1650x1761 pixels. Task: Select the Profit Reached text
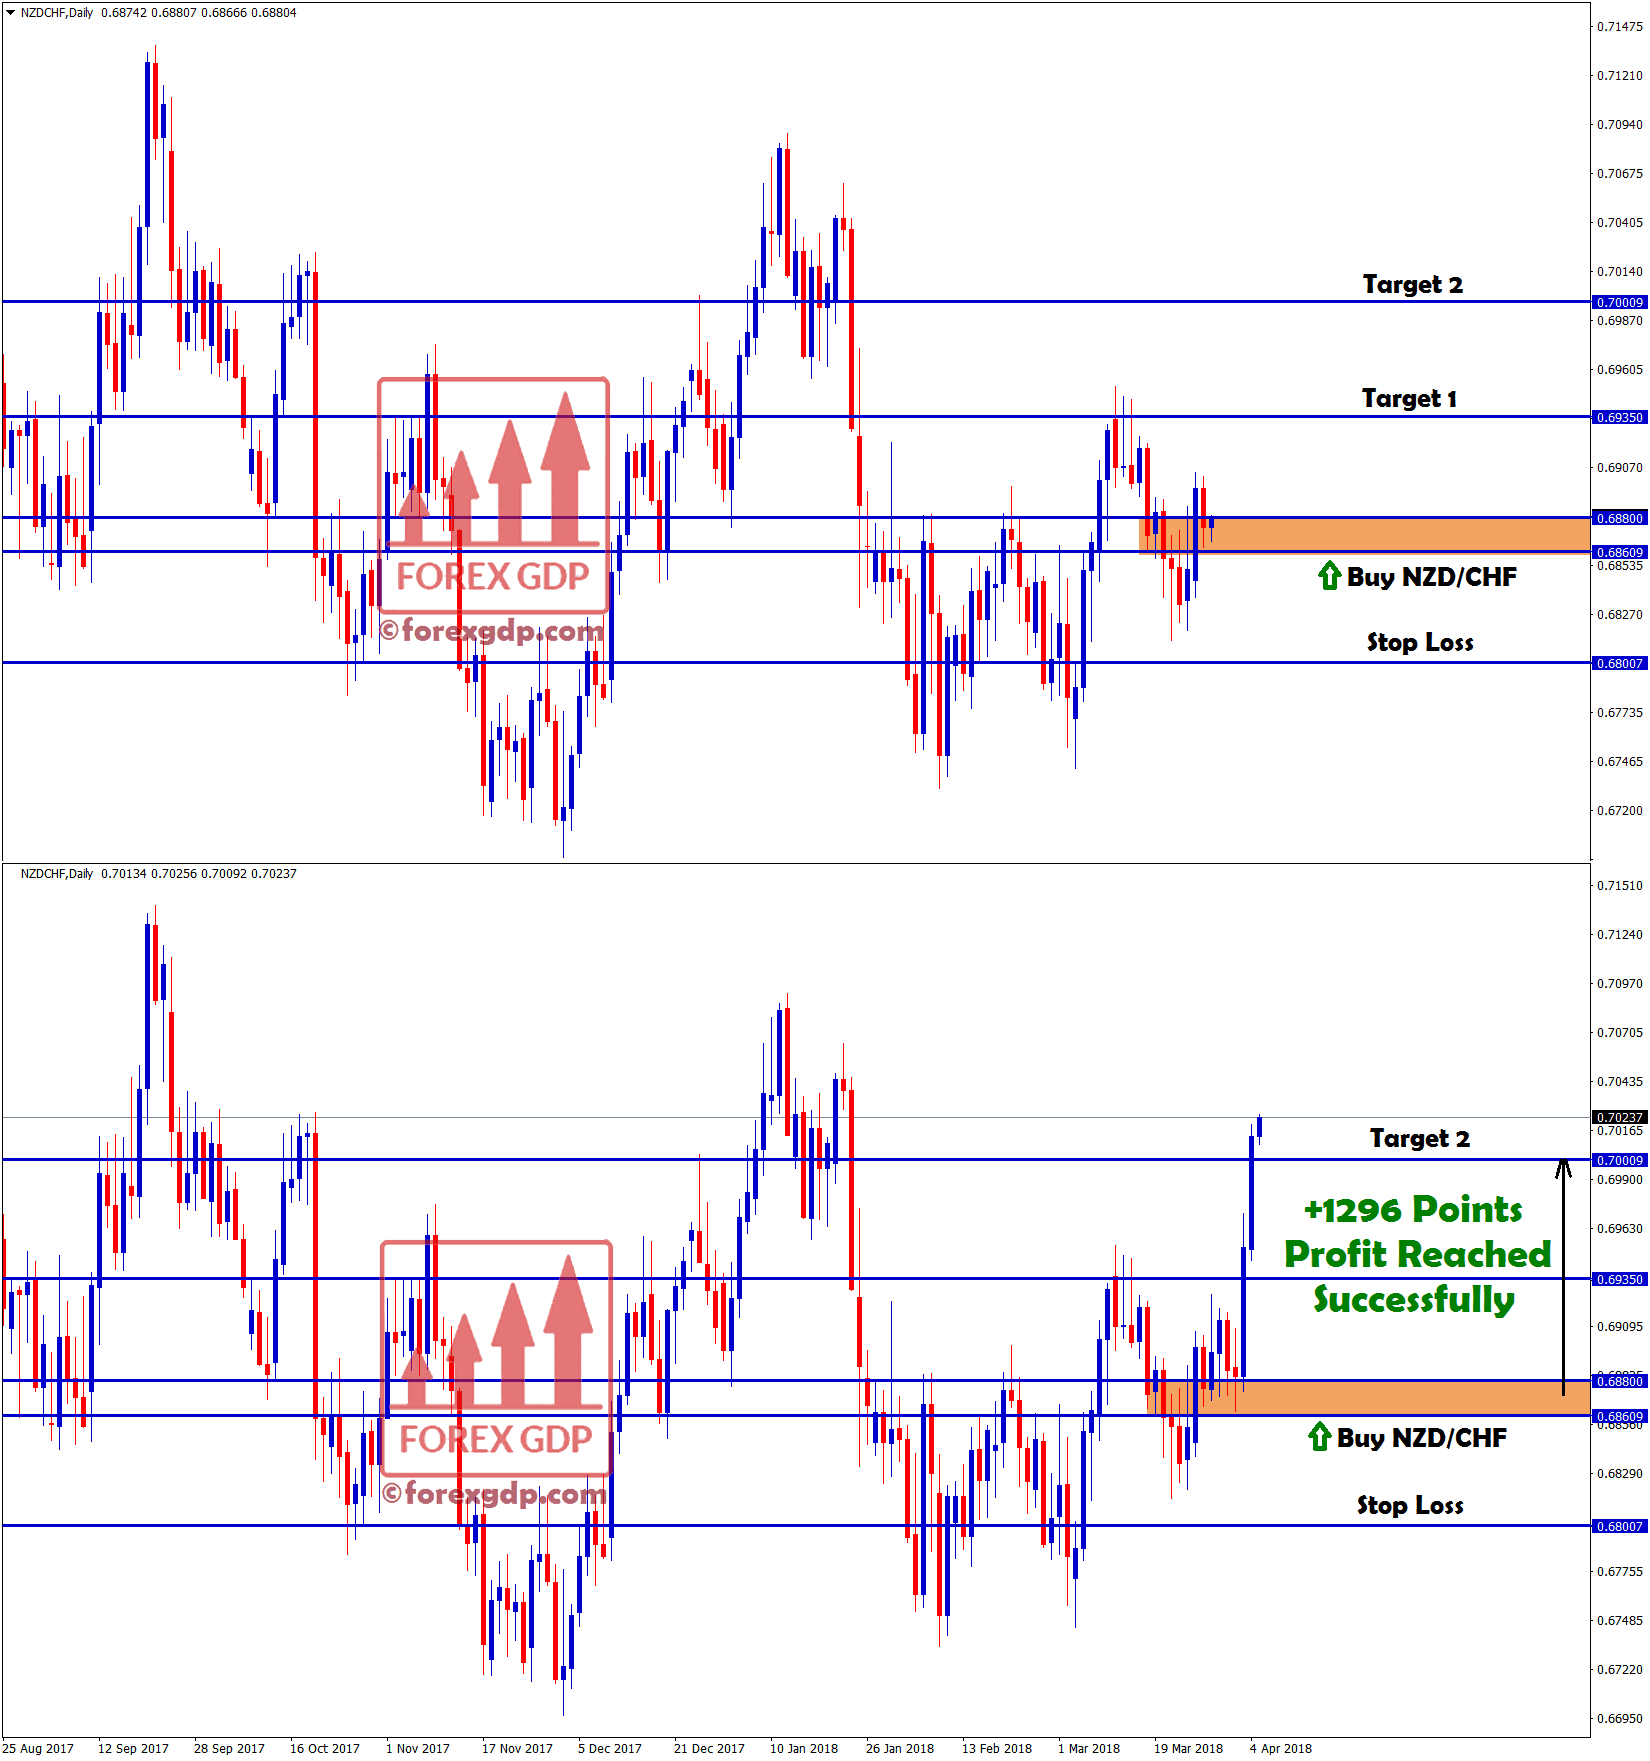tap(1417, 1254)
